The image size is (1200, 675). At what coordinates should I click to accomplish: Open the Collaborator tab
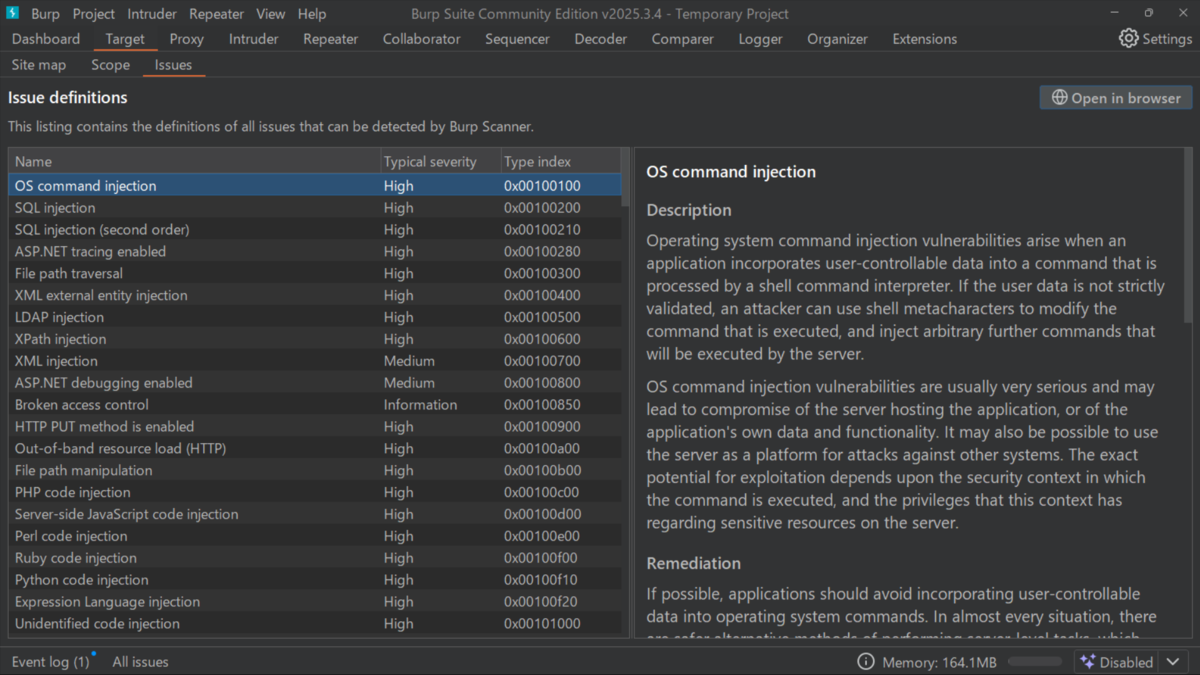click(x=421, y=39)
